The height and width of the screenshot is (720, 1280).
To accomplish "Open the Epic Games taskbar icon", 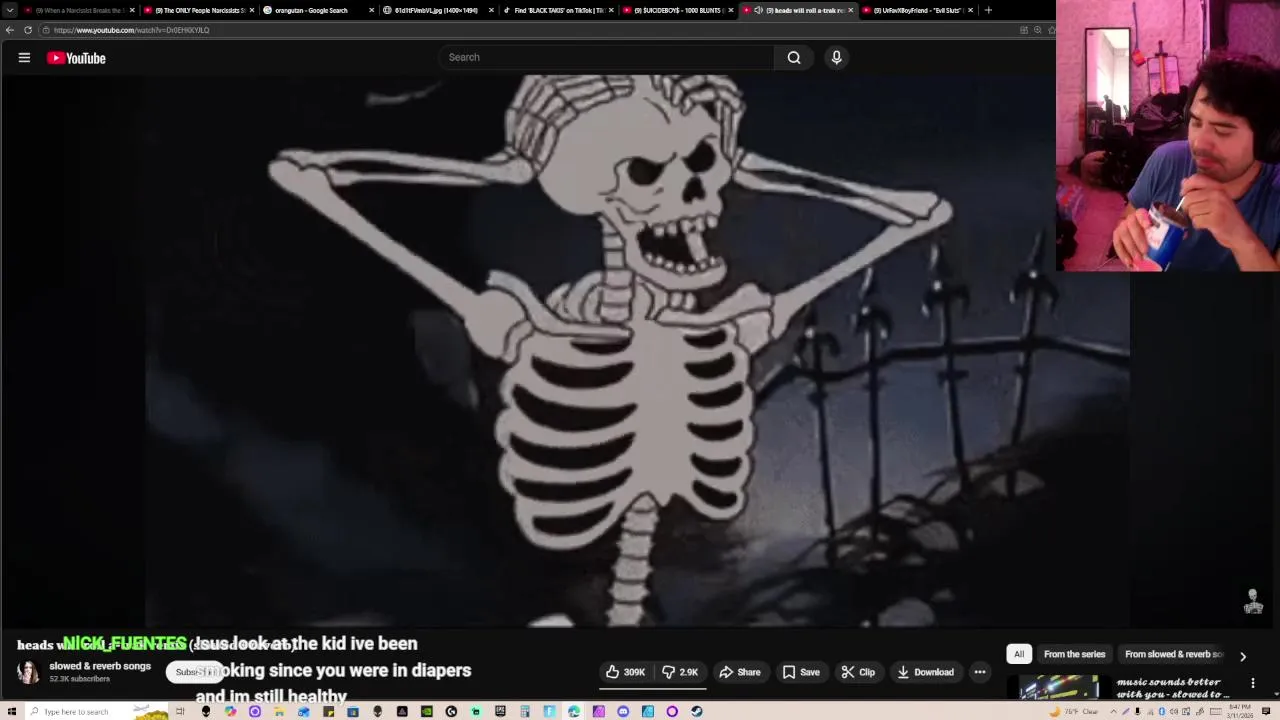I will (500, 712).
